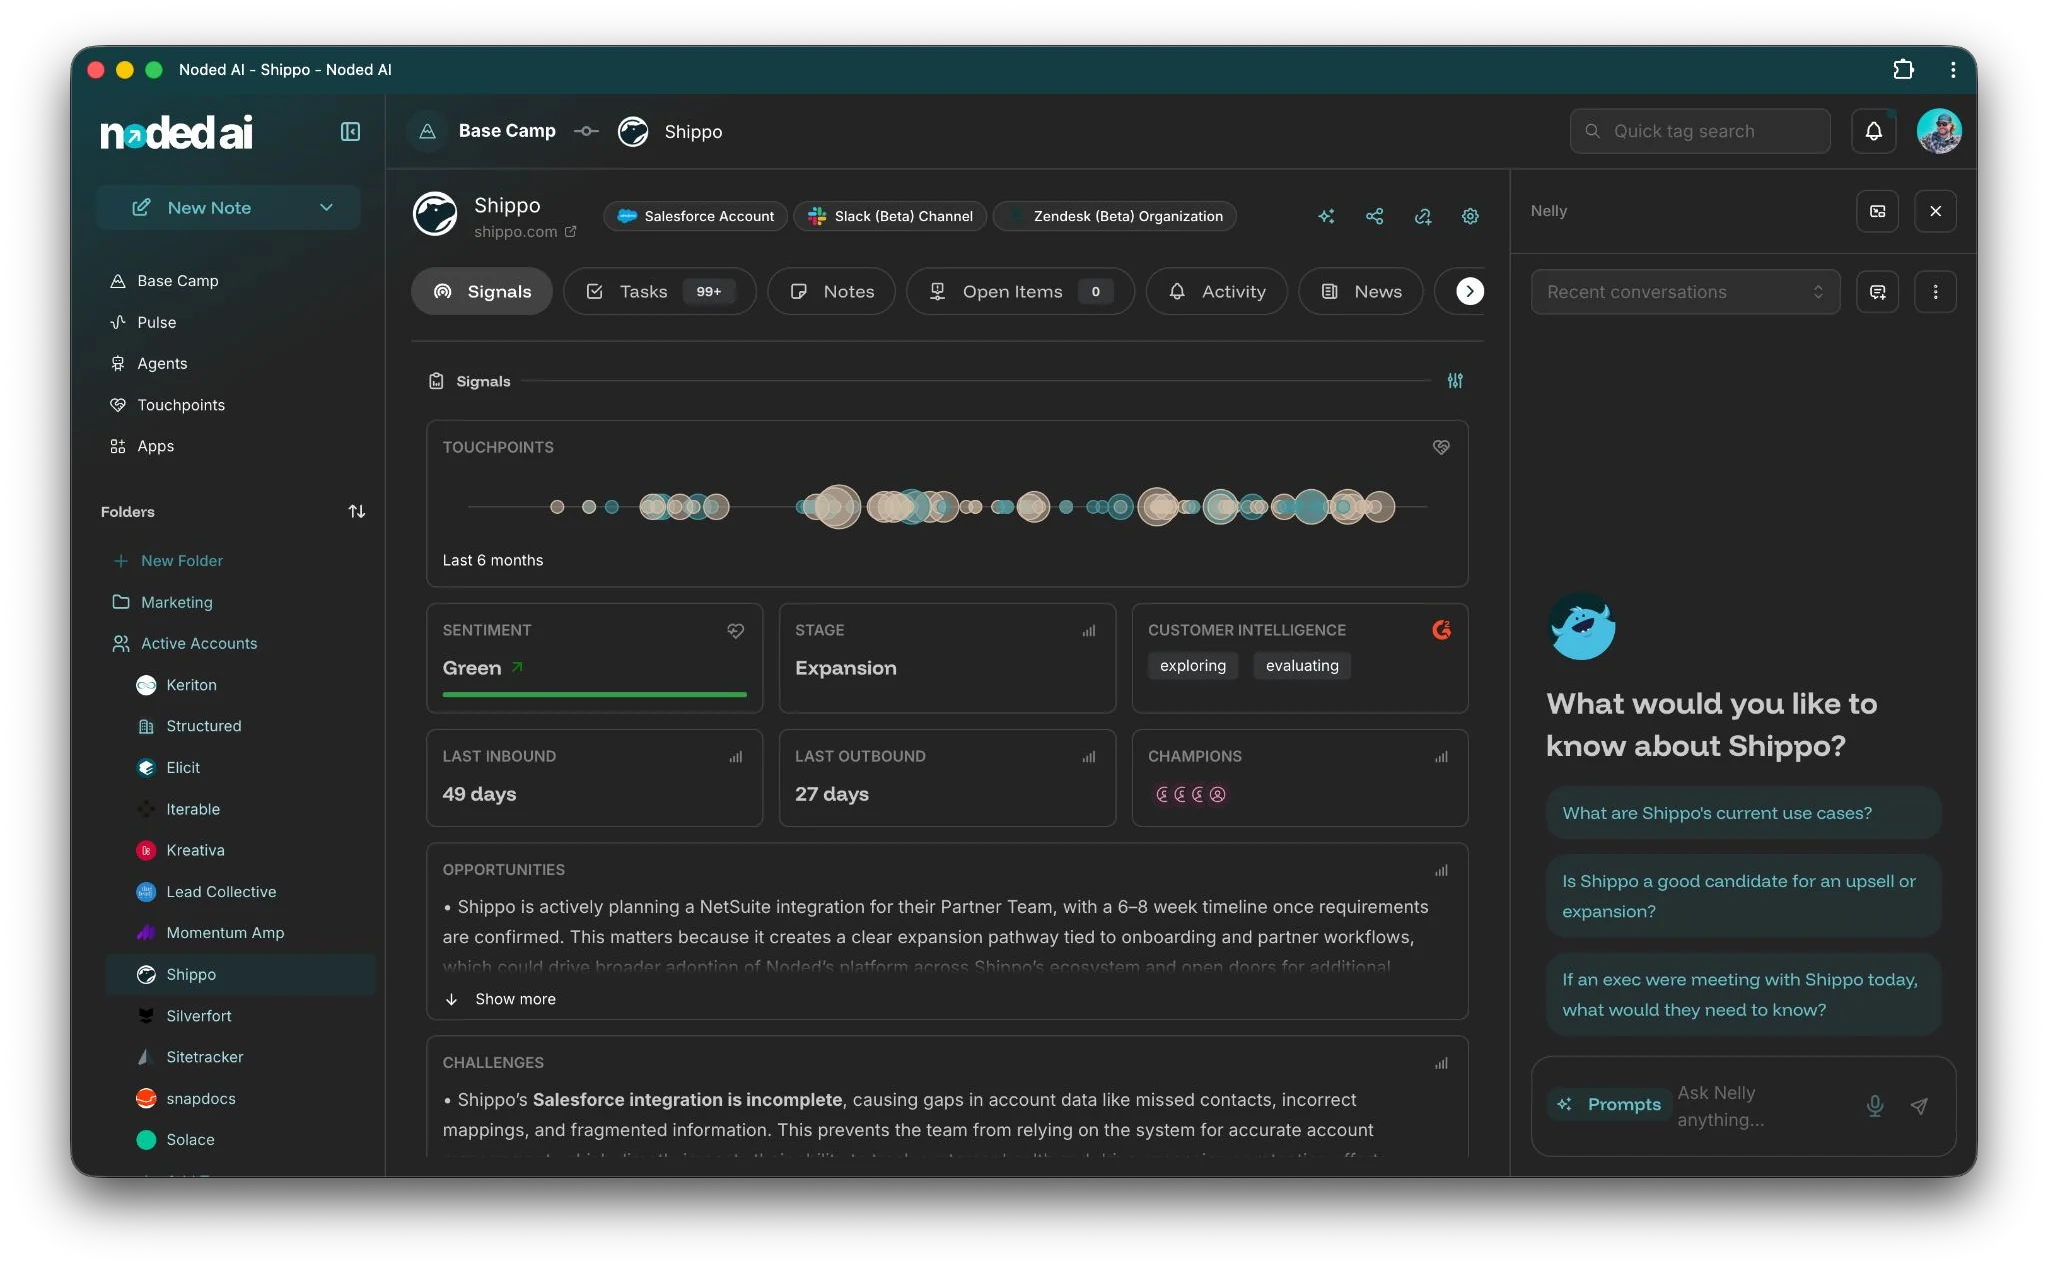Ask what an exec would need to know
This screenshot has width=2048, height=1269.
point(1743,995)
